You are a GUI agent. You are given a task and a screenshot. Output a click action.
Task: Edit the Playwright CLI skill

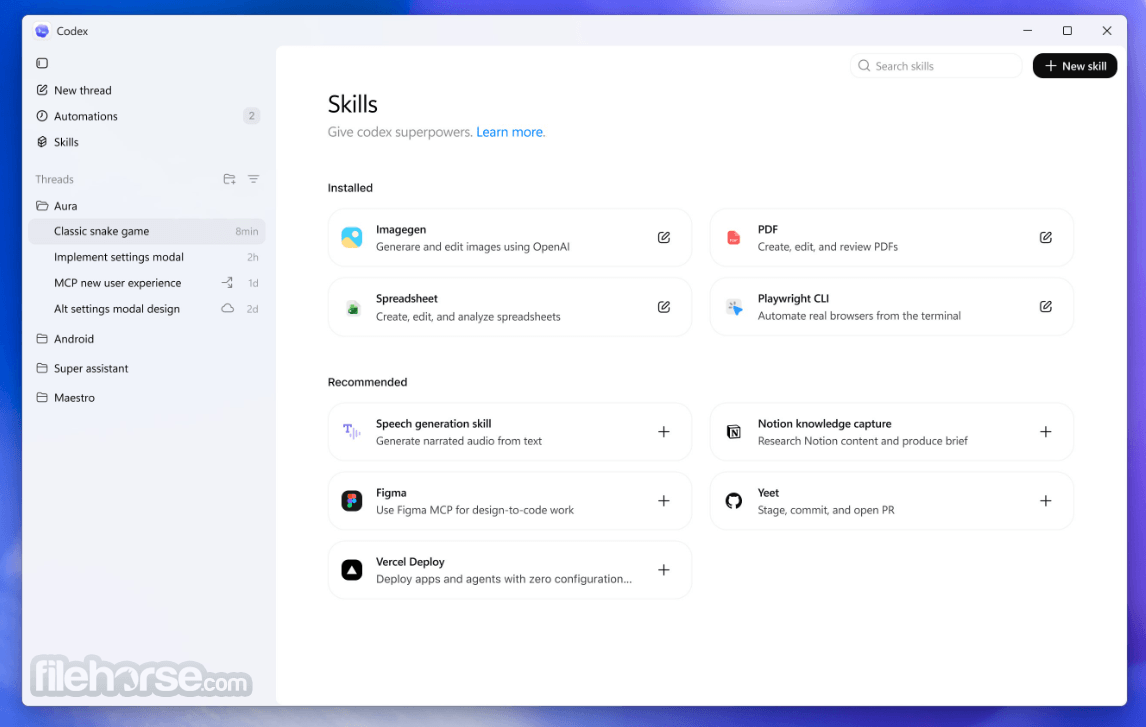1046,307
